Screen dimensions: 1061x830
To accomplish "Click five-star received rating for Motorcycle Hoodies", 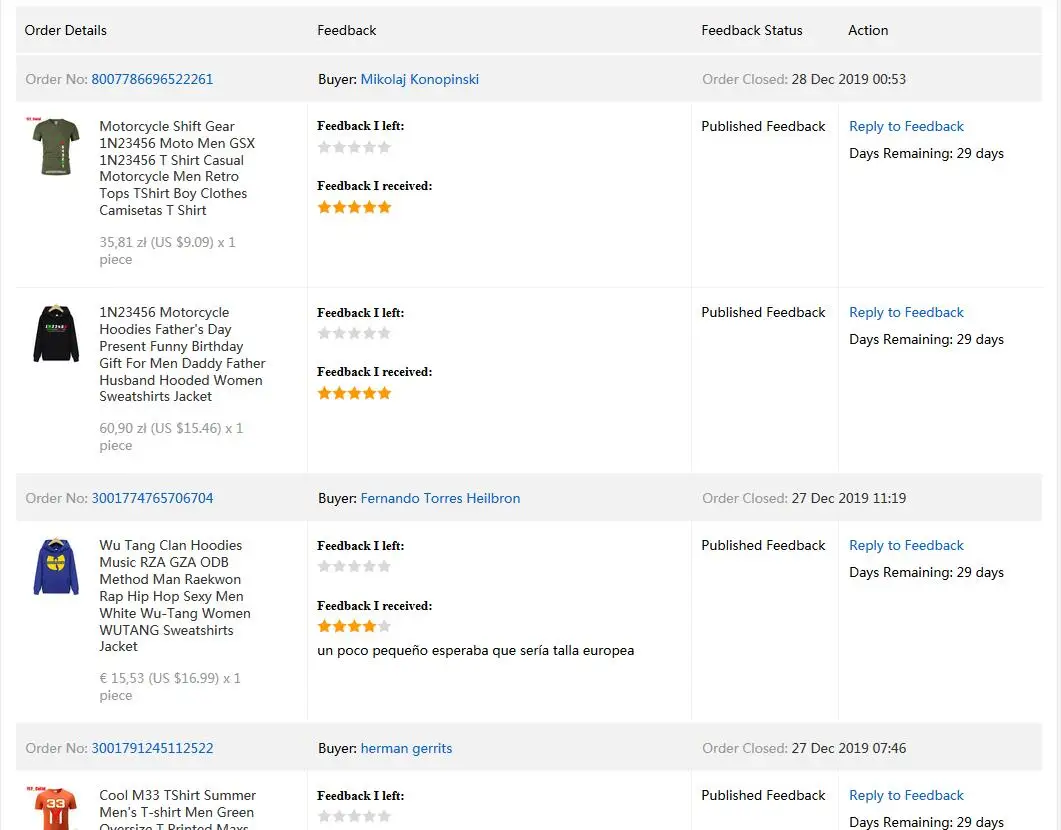I will pyautogui.click(x=354, y=393).
